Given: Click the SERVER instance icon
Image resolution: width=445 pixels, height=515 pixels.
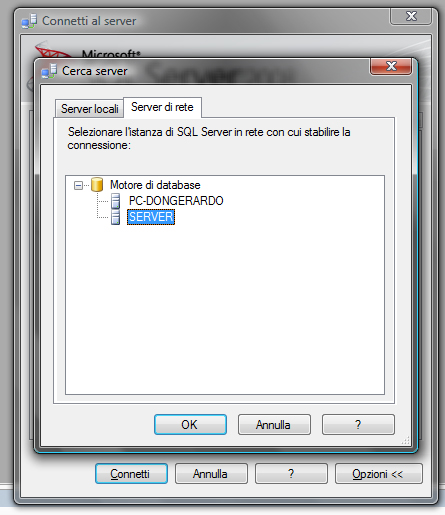Looking at the screenshot, I should 115,217.
